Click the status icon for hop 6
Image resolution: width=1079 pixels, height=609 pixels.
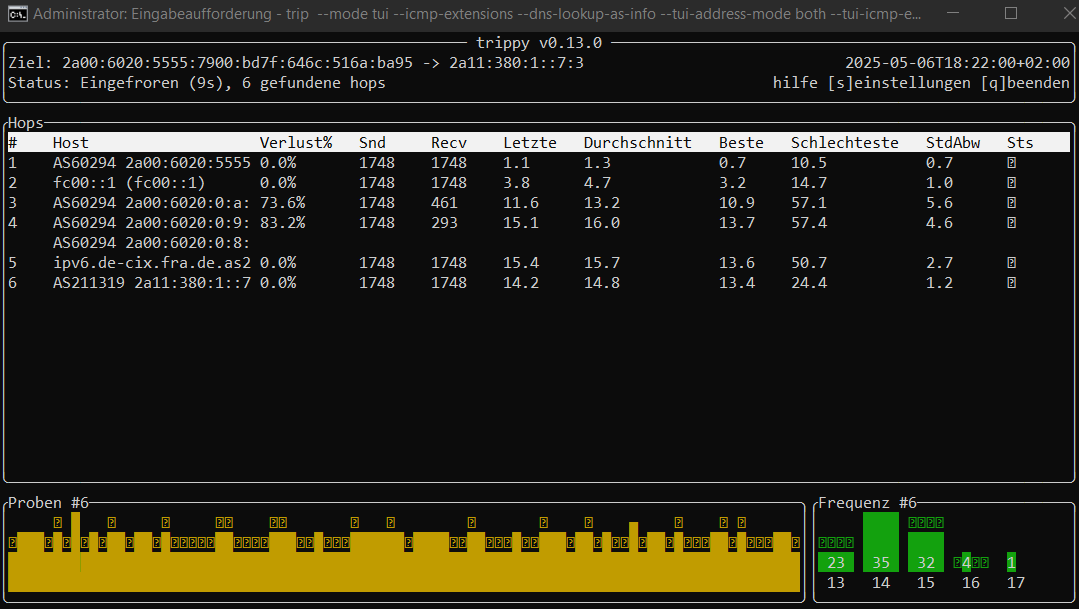(x=1011, y=282)
